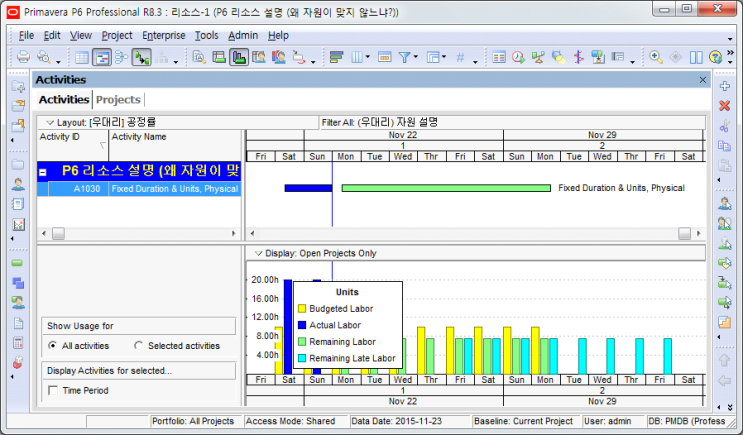Open the Enterprise menu

[x=163, y=36]
